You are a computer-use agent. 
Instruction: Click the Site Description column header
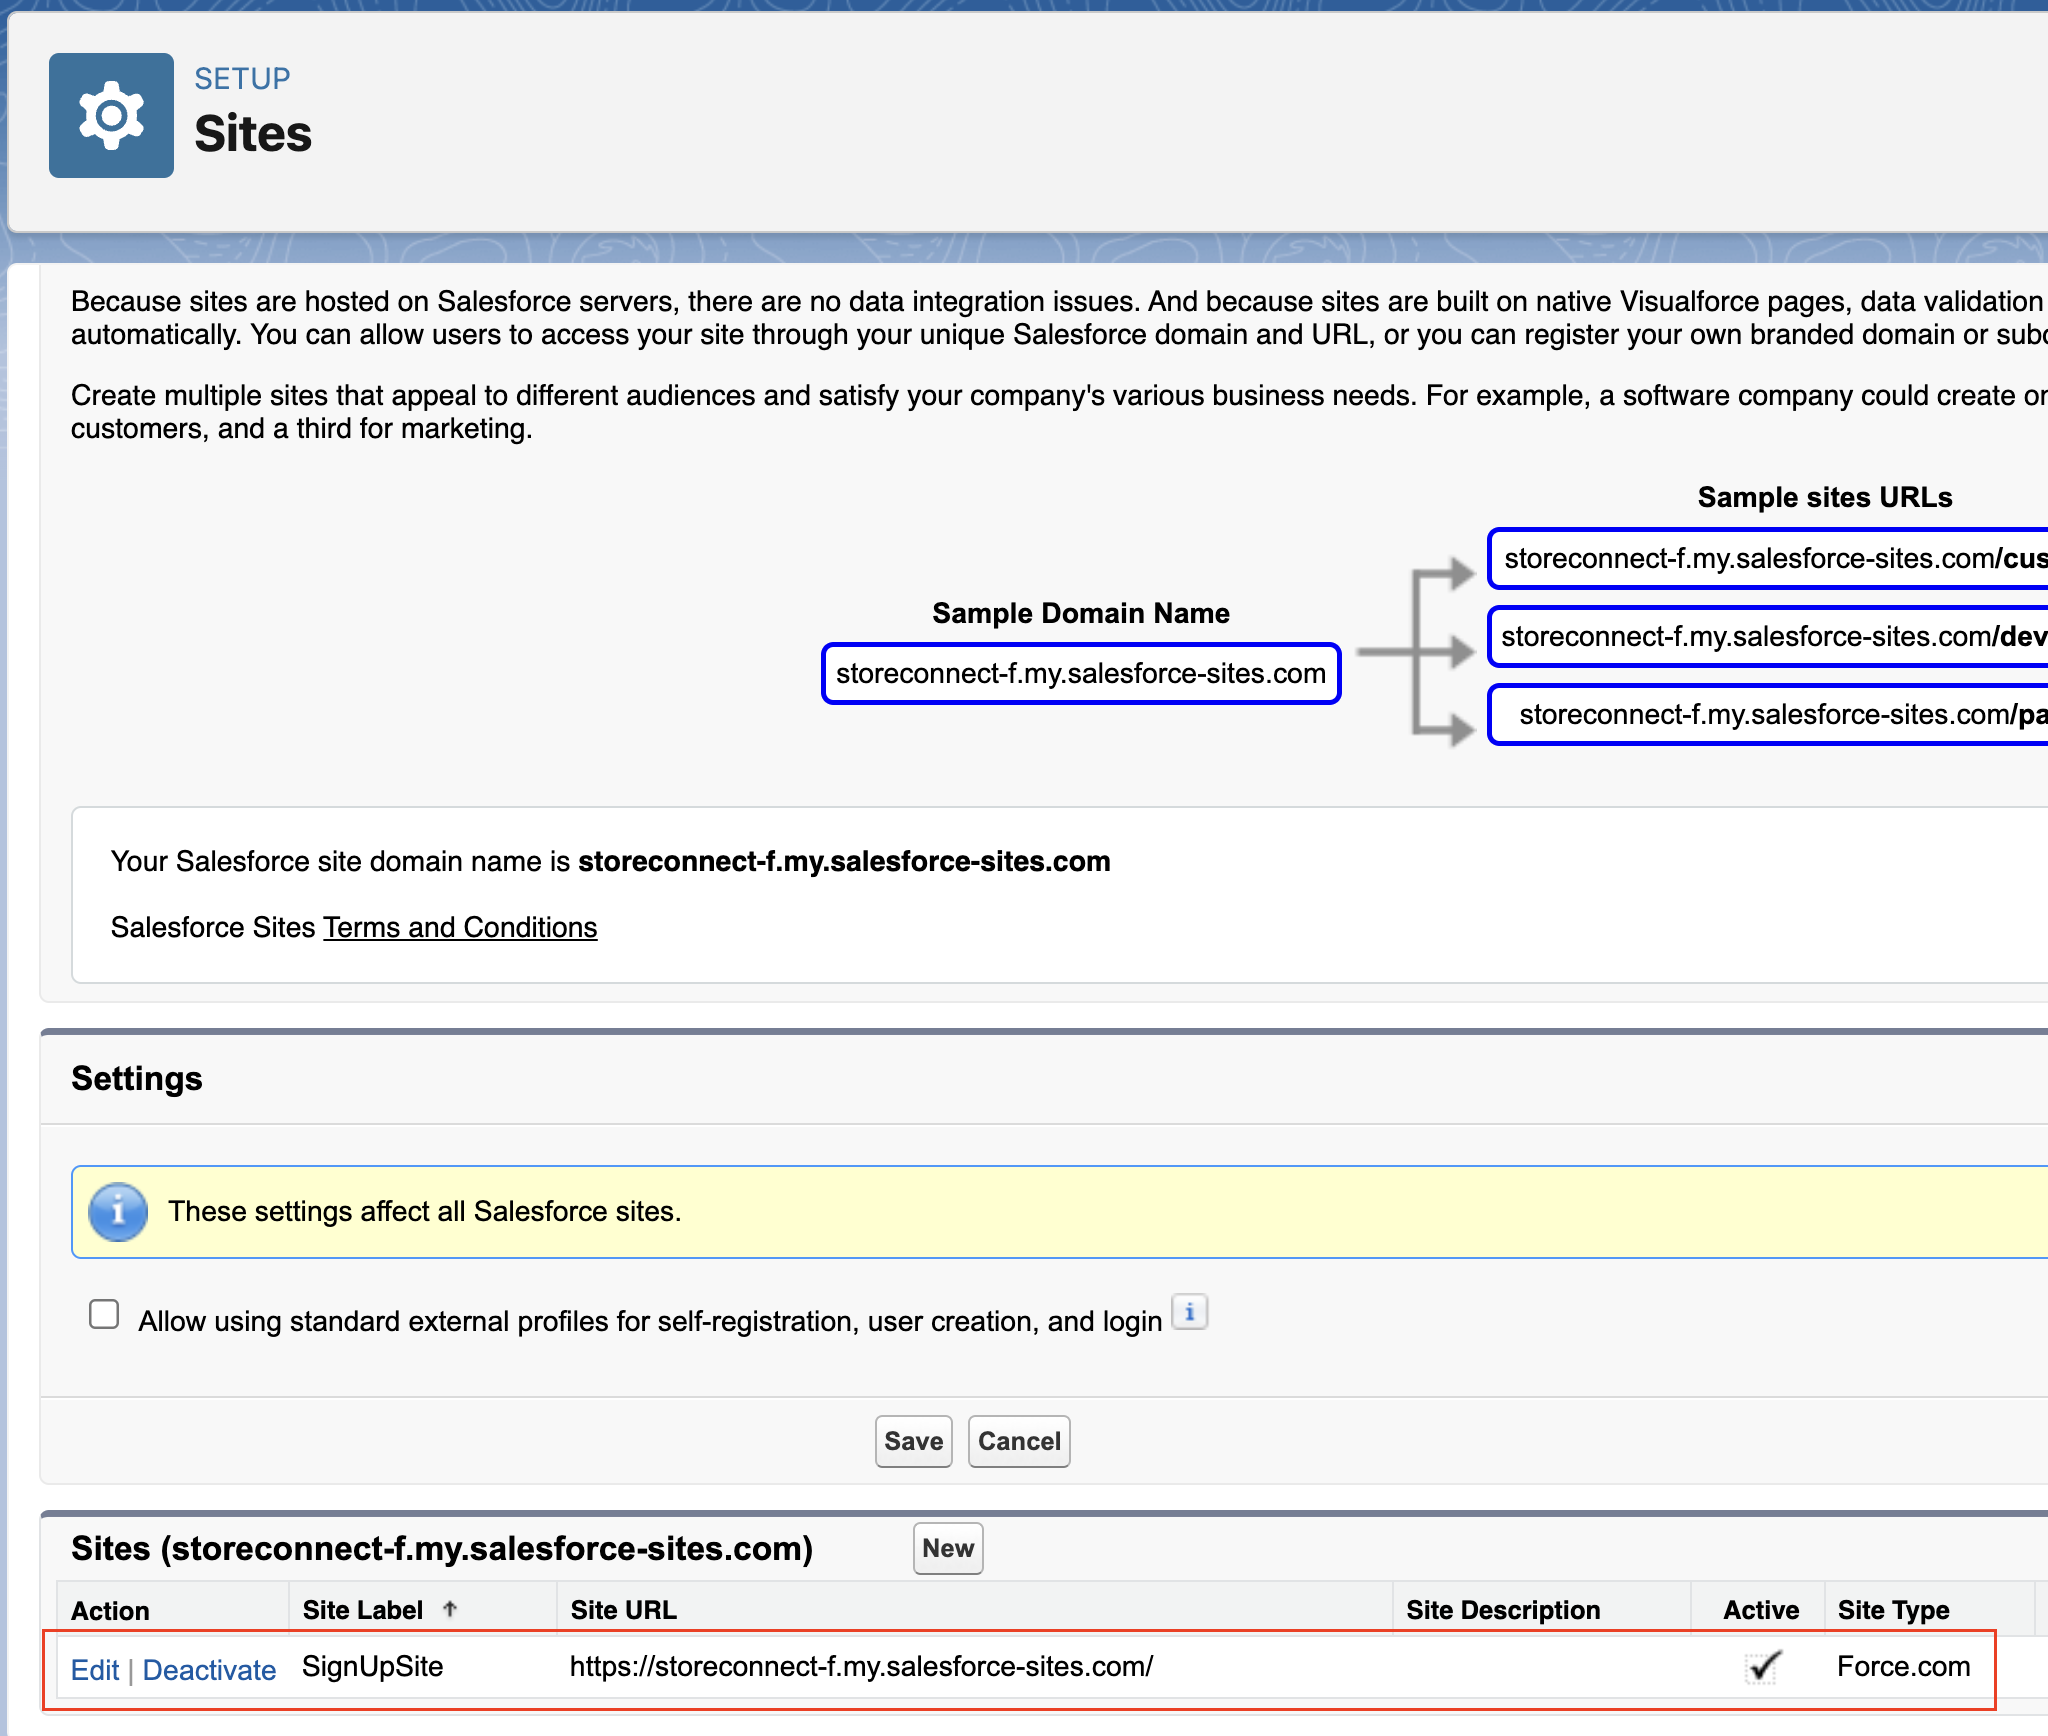coord(1502,1609)
